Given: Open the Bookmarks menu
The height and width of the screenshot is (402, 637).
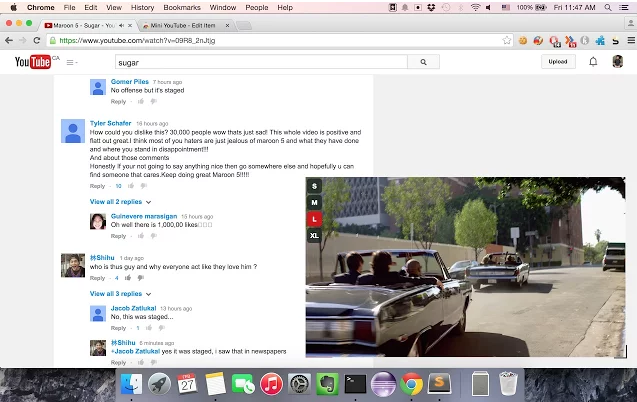Looking at the screenshot, I should pos(181,7).
